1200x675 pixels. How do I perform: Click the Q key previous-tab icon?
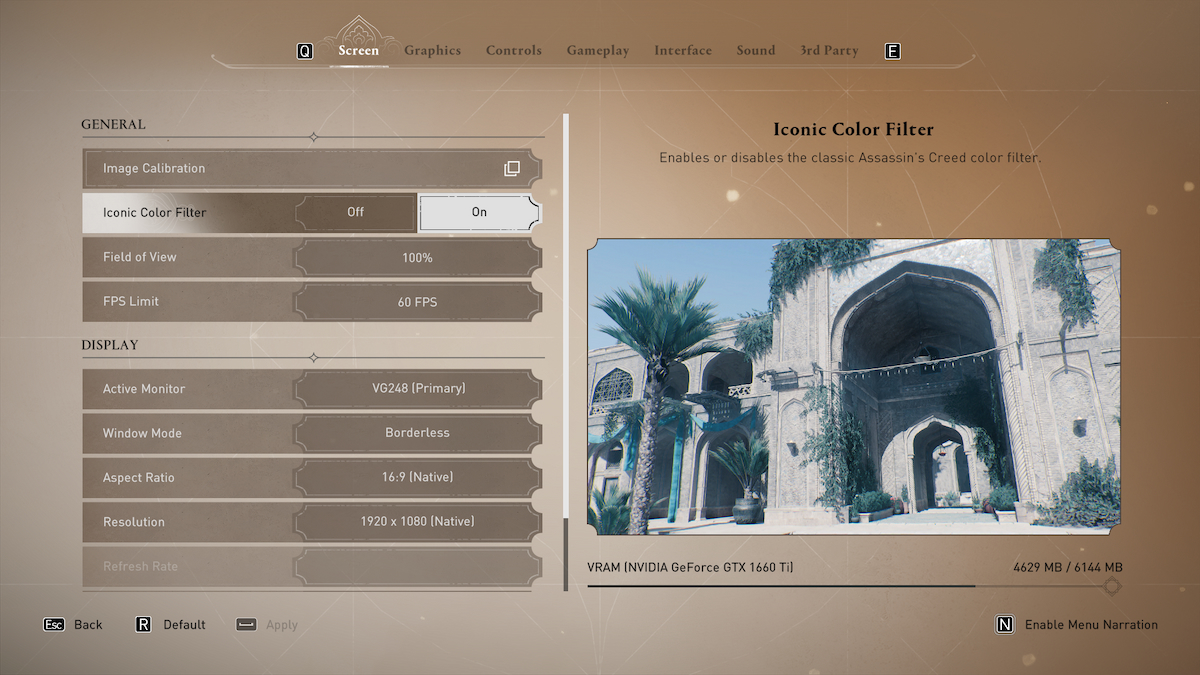[305, 51]
